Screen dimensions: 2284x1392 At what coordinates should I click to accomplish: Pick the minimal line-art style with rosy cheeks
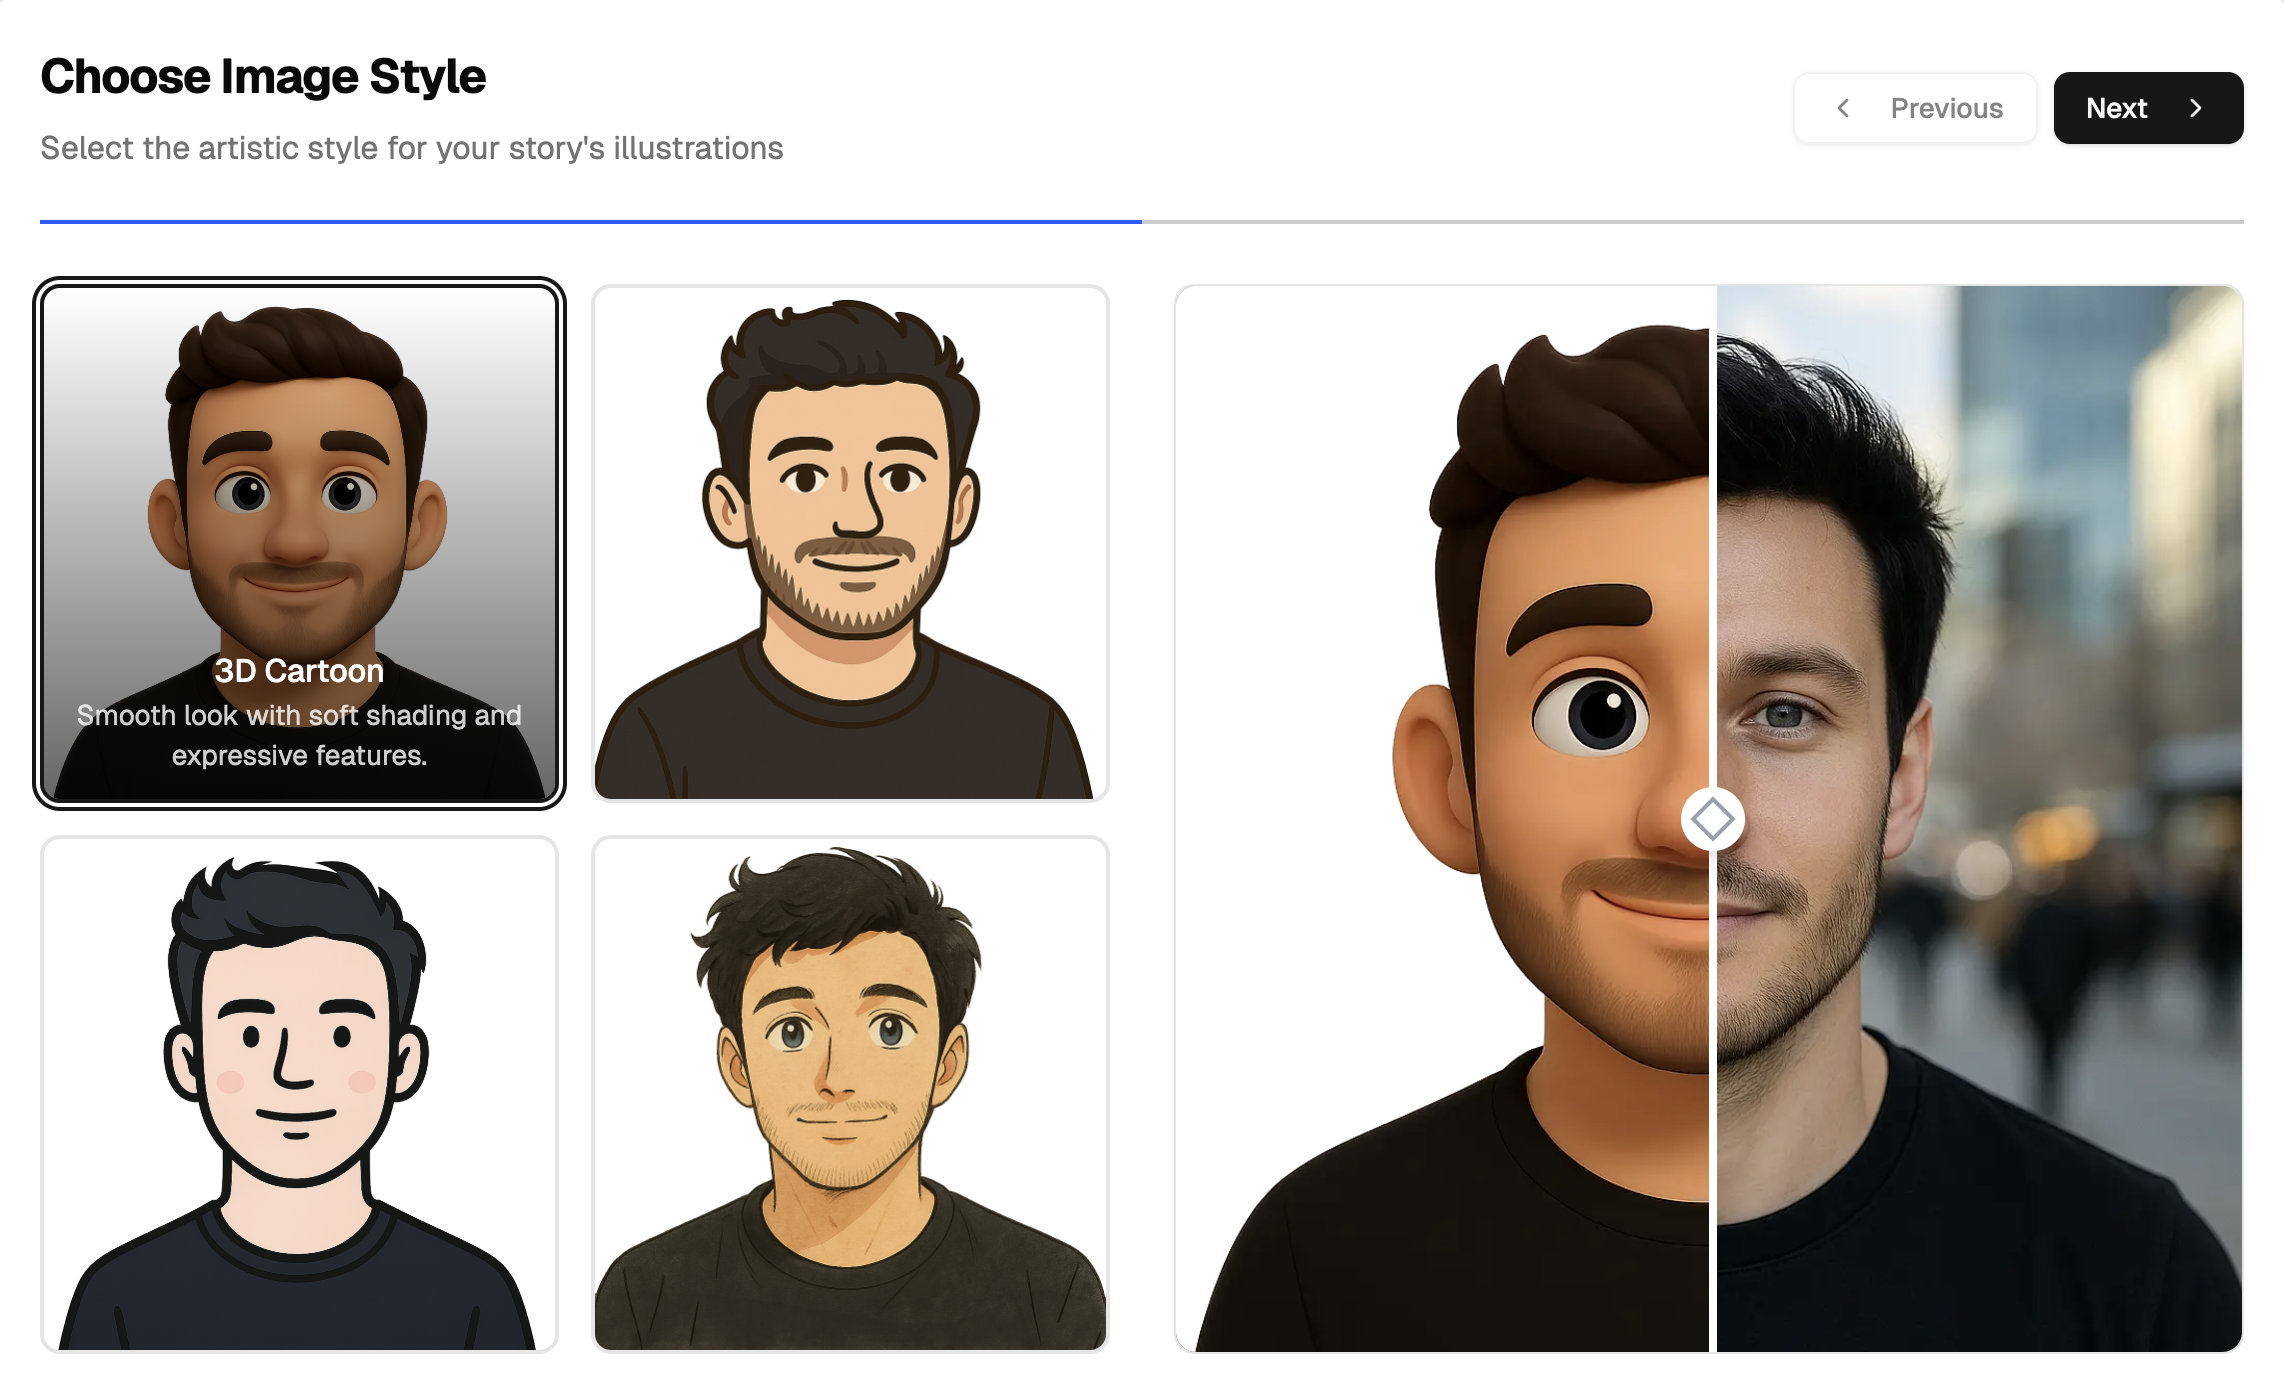(x=299, y=1094)
